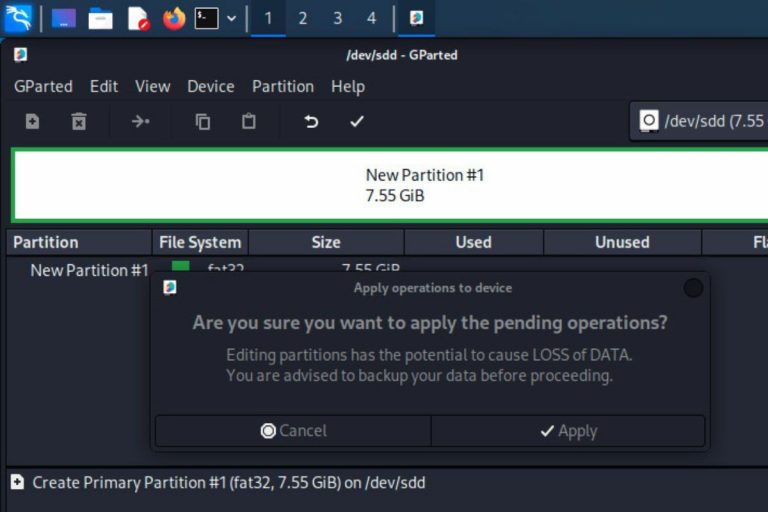This screenshot has height=512, width=768.
Task: Open the Edit menu
Action: click(104, 87)
